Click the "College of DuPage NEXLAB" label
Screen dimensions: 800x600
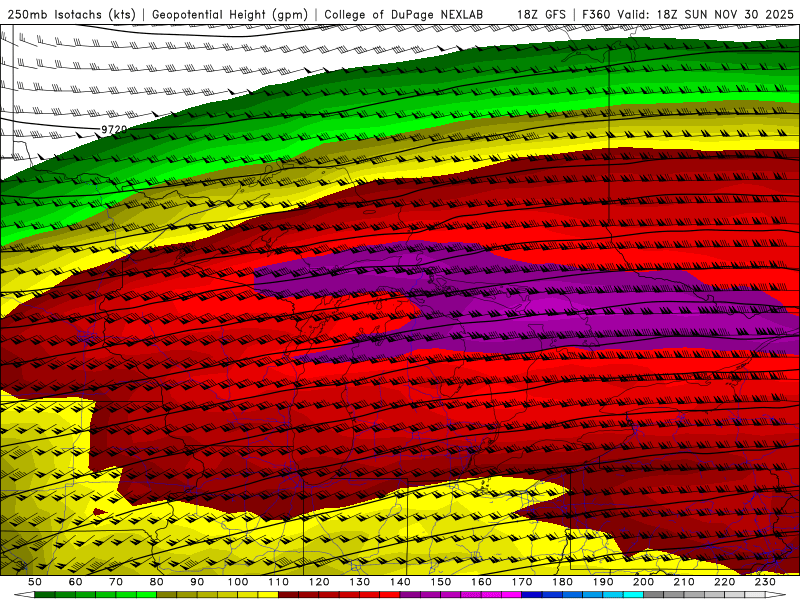coord(403,15)
